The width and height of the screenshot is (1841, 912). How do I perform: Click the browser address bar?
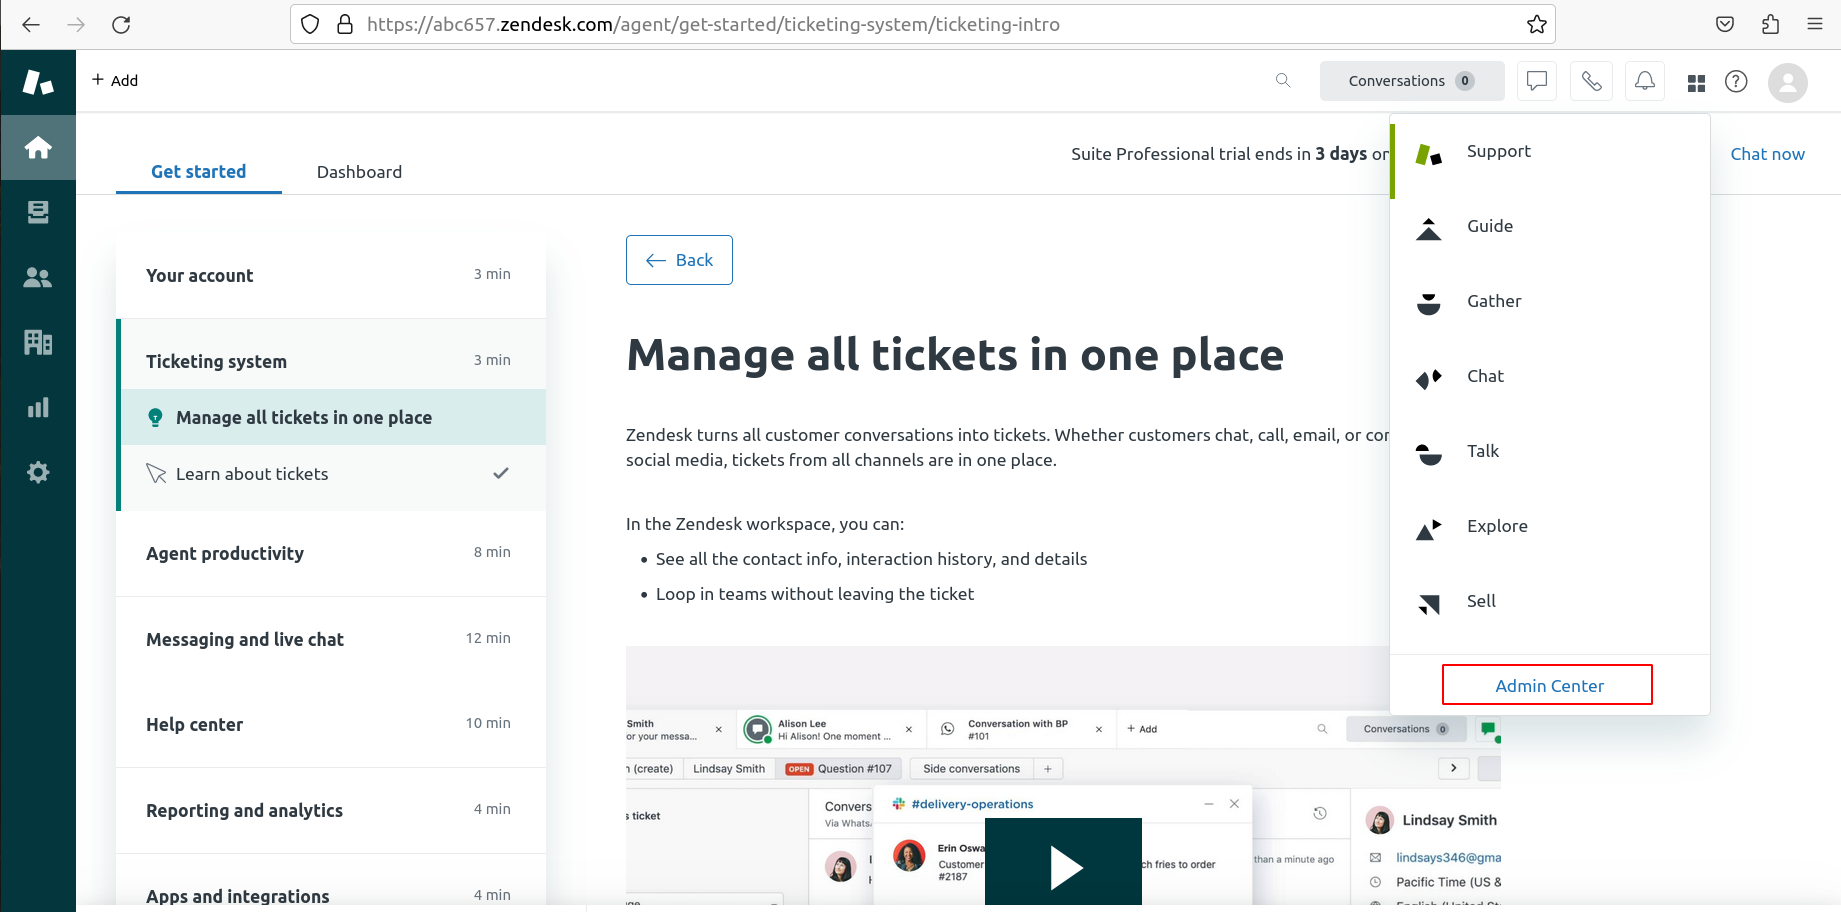click(x=922, y=25)
